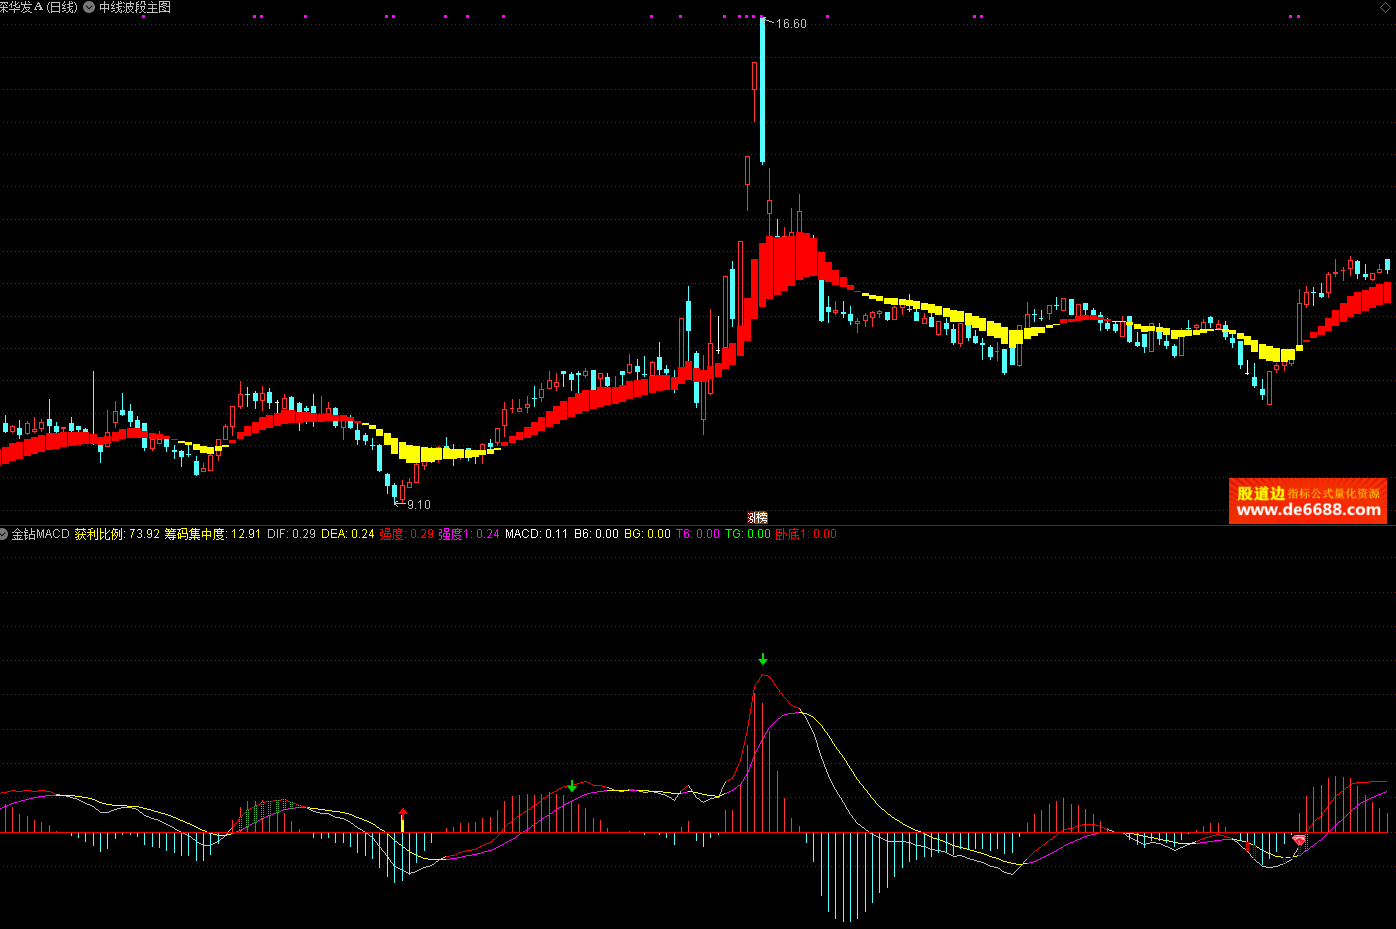Click the 筹码集中度: 12.91 value
This screenshot has width=1396, height=929.
(212, 534)
